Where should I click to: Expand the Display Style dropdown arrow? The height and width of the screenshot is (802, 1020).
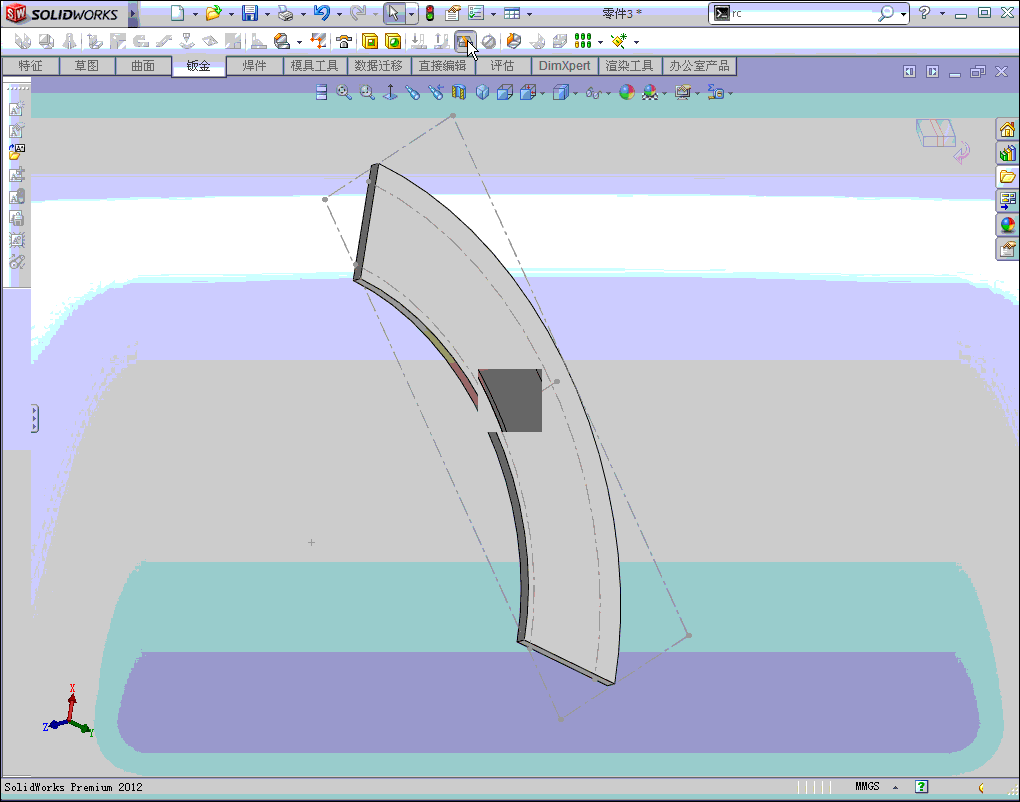pos(575,94)
